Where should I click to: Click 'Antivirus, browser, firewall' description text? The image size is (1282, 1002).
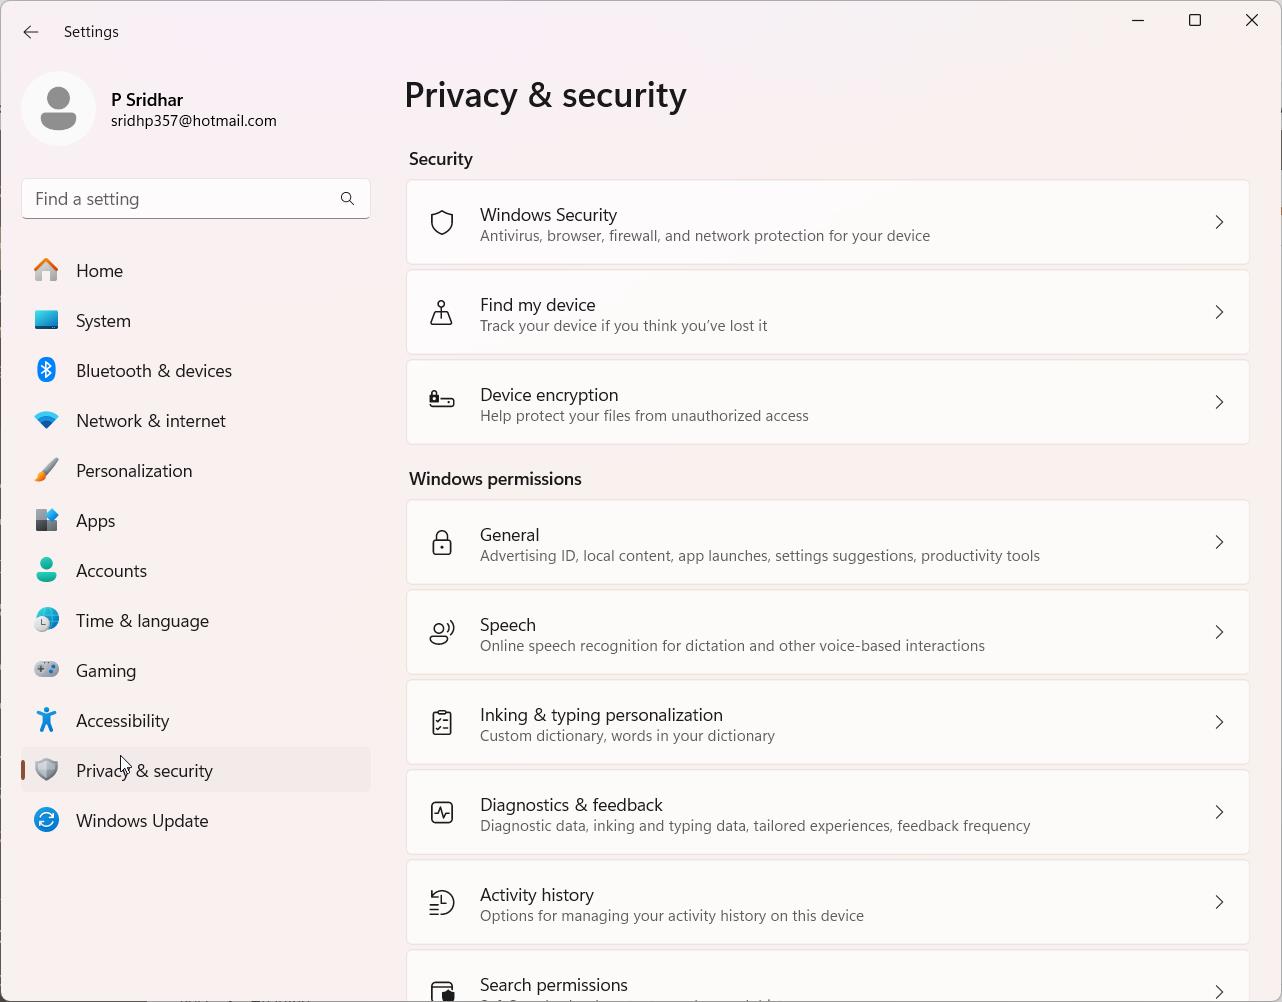coord(705,236)
